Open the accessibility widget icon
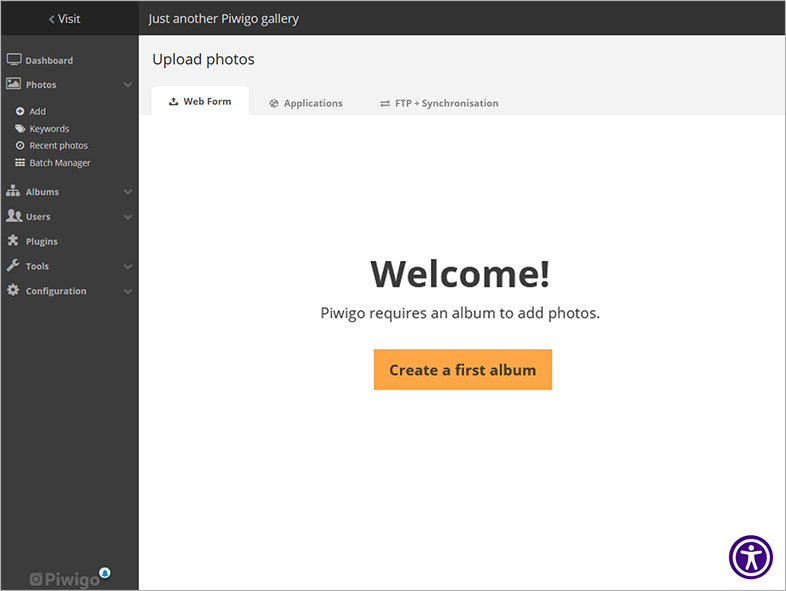 click(751, 557)
